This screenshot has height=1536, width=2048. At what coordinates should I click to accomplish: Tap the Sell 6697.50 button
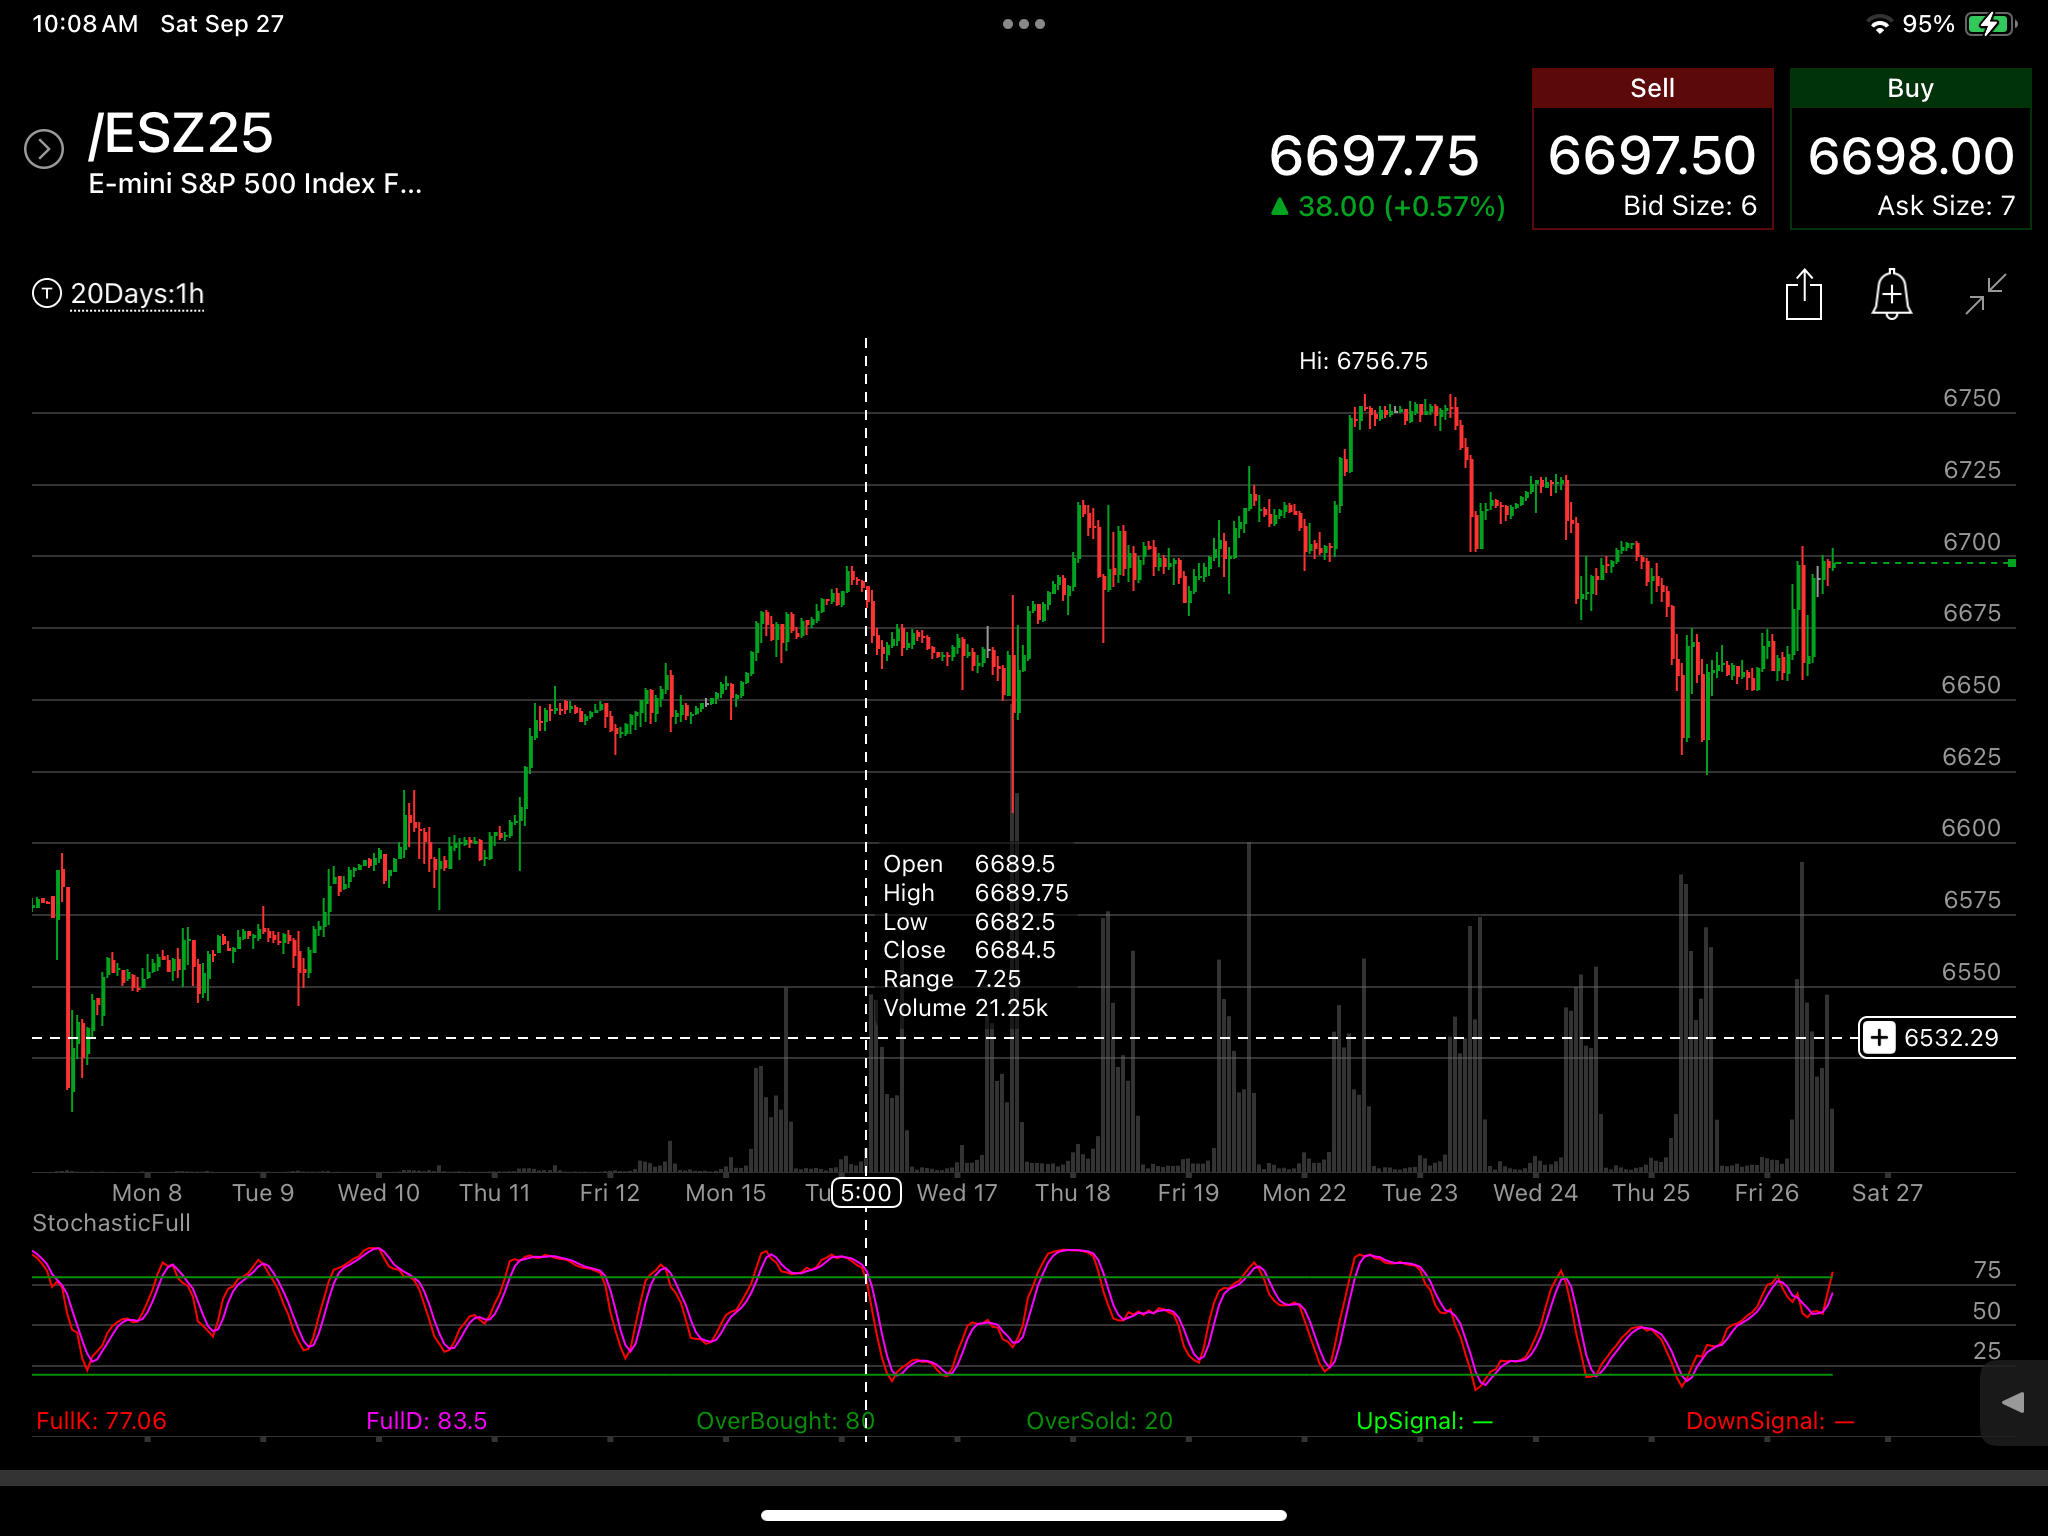pyautogui.click(x=1652, y=149)
